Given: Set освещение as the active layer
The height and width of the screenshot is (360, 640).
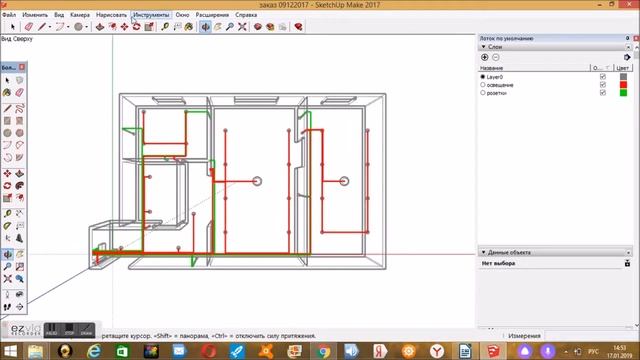Looking at the screenshot, I should click(x=483, y=85).
